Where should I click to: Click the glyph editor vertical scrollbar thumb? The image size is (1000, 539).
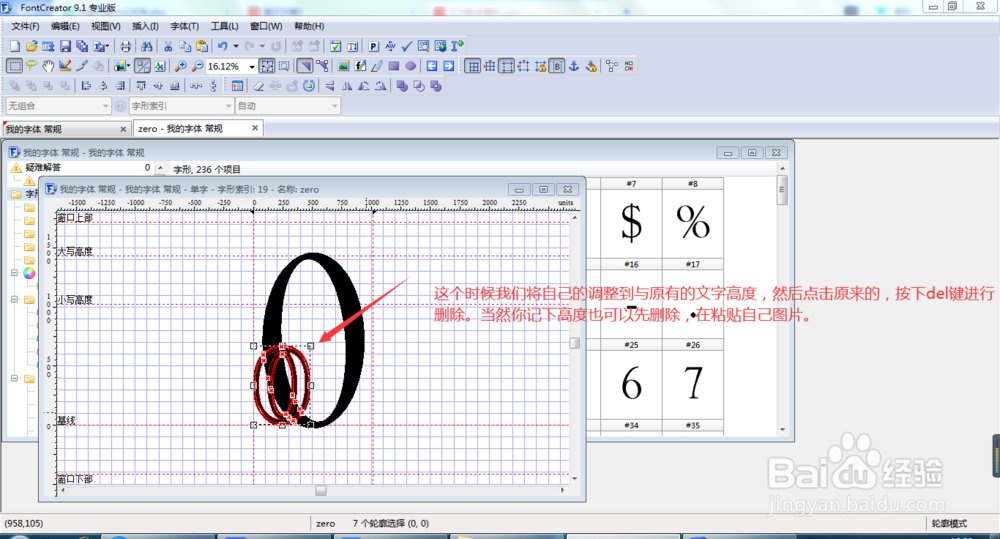click(x=575, y=343)
